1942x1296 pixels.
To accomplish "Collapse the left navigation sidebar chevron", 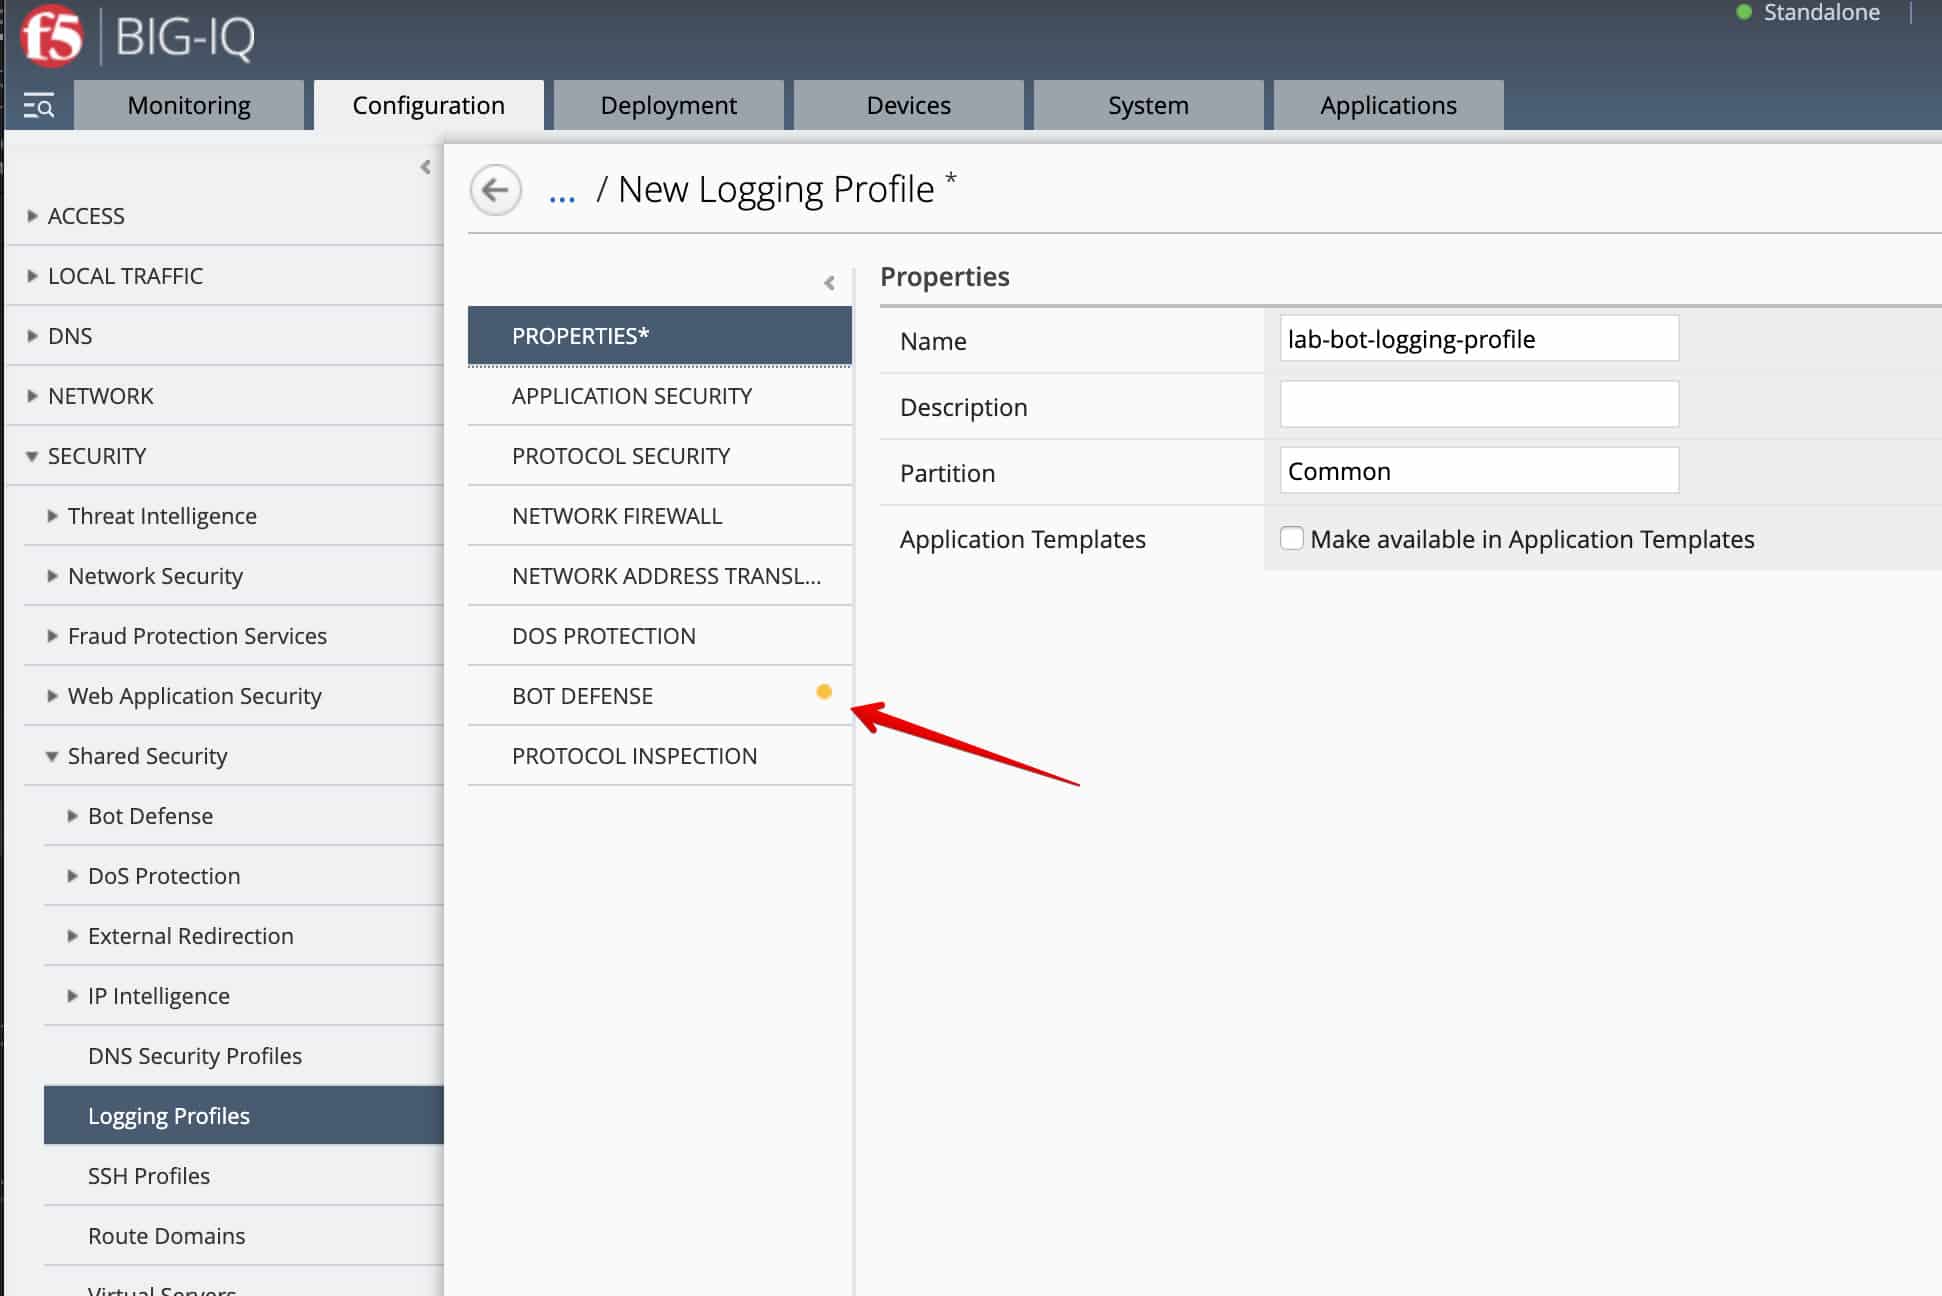I will point(426,167).
